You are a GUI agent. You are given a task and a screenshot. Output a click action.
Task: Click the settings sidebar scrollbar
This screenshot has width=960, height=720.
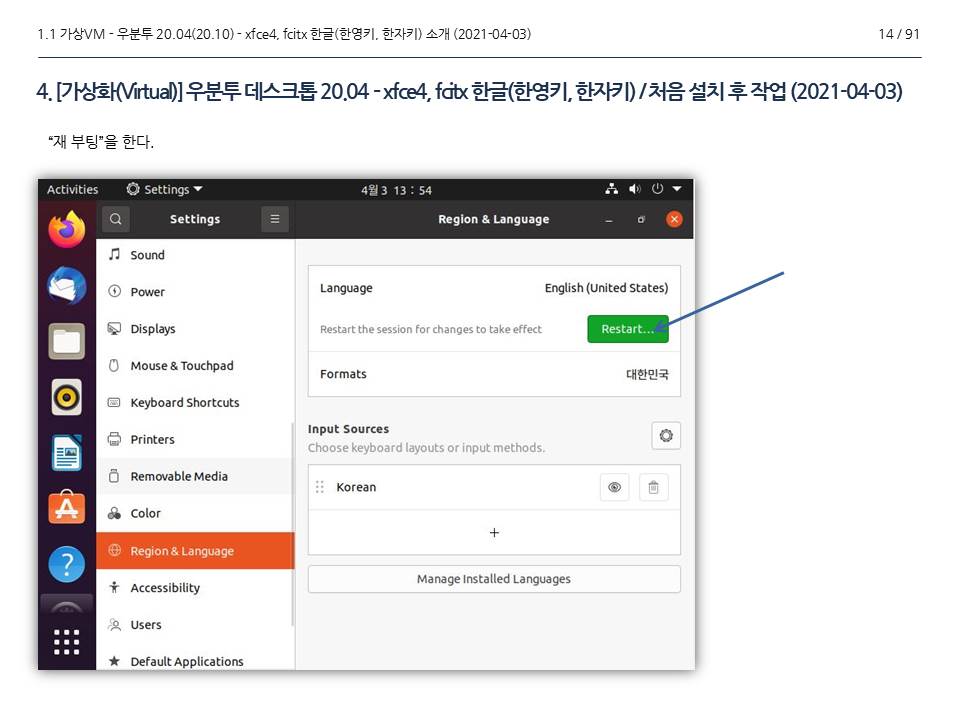(x=293, y=524)
